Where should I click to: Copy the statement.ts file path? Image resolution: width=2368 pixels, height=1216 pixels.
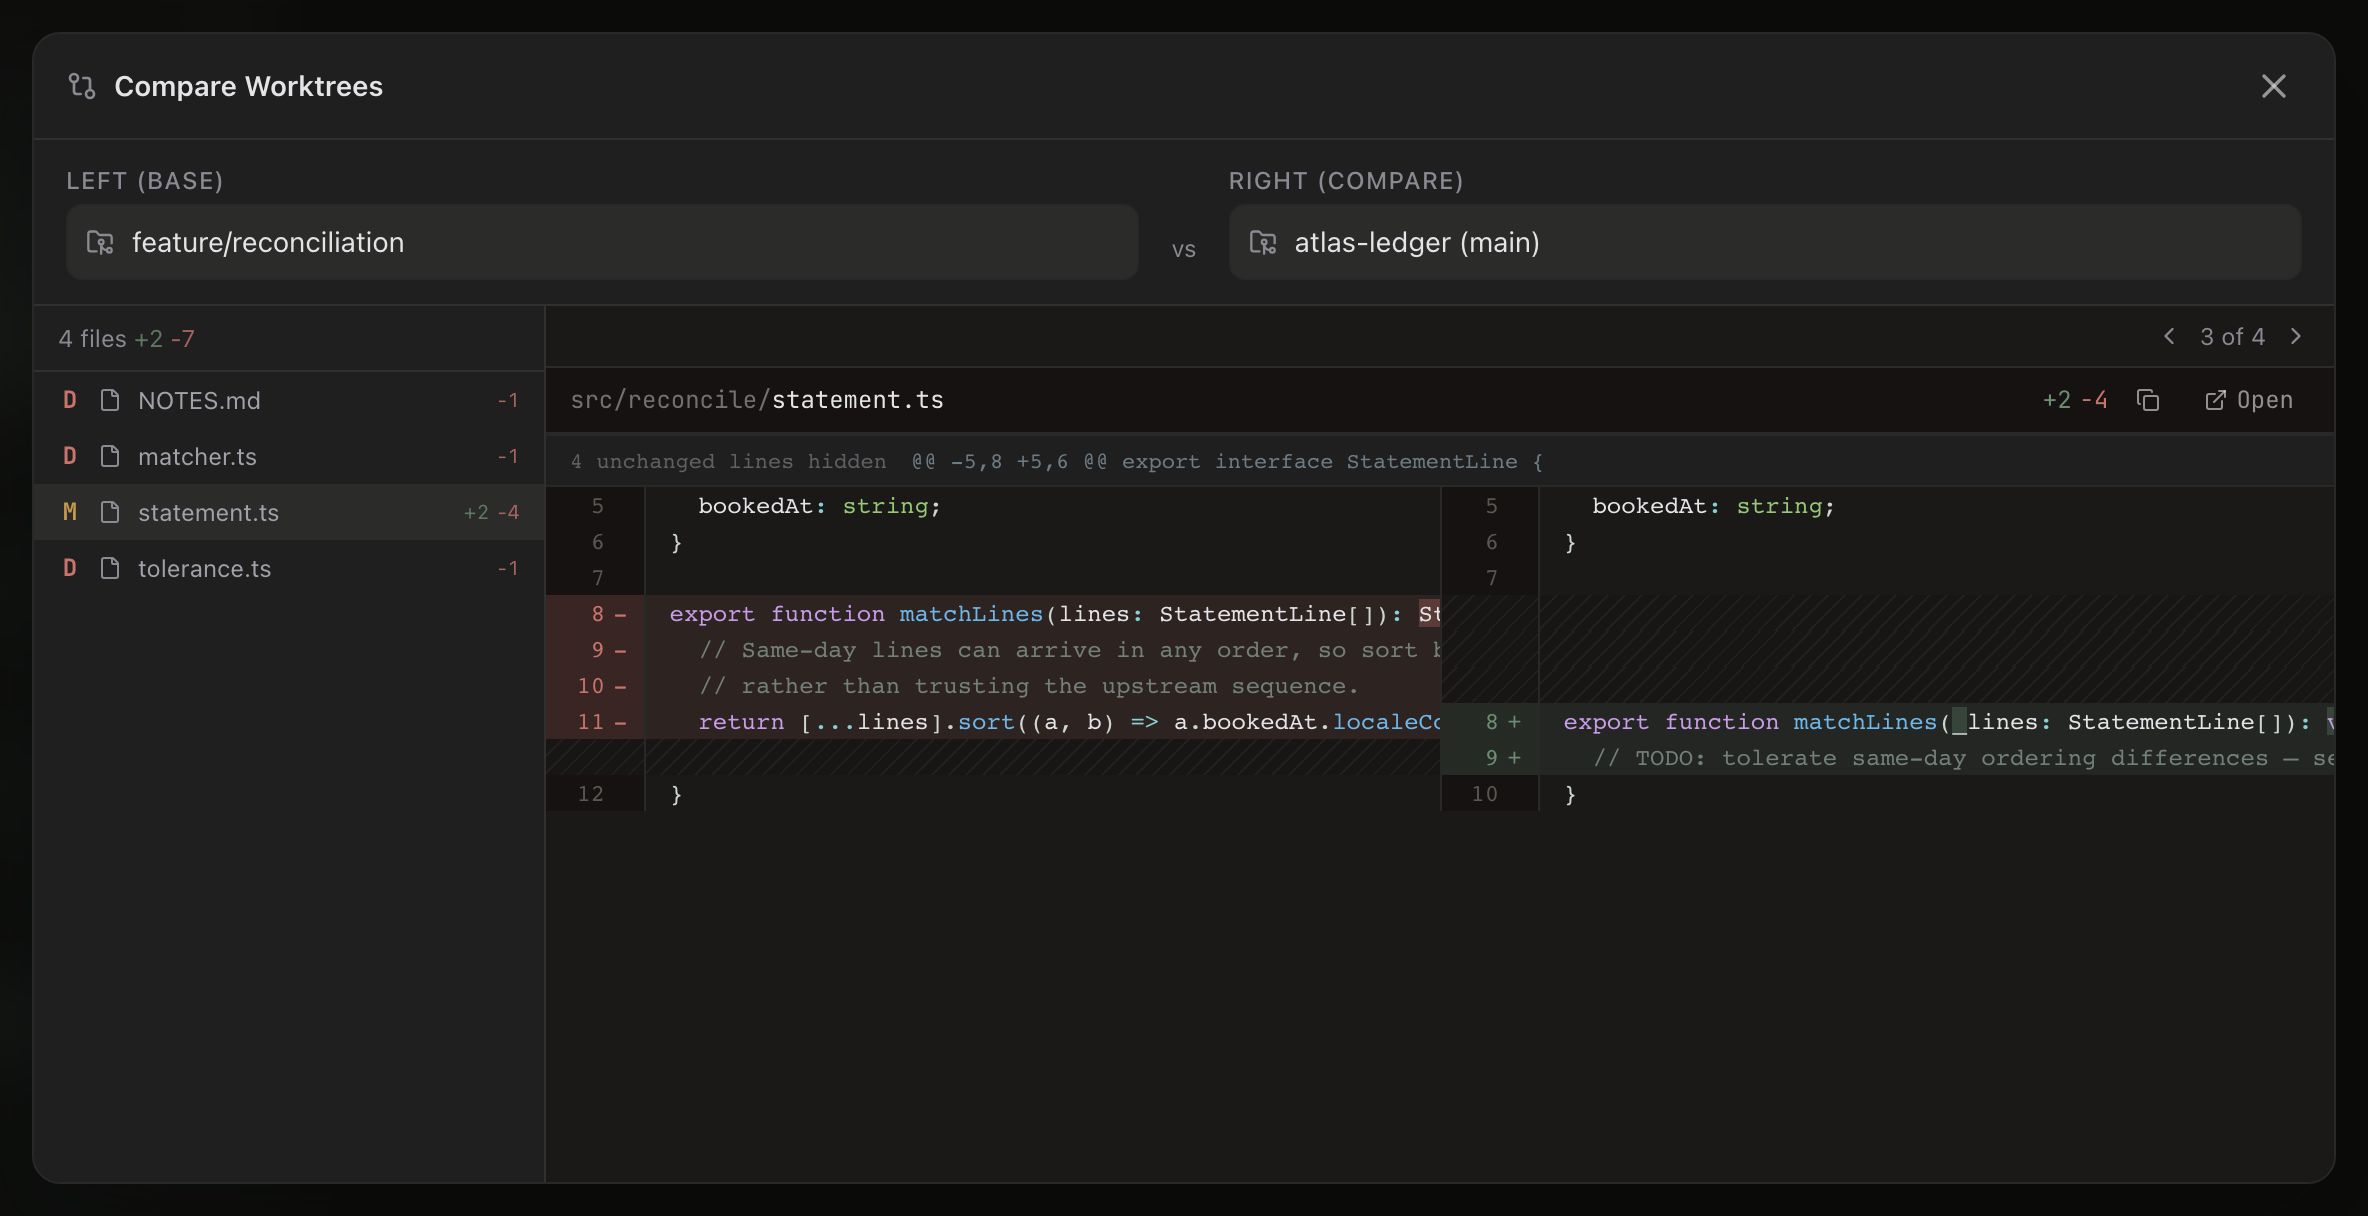point(2148,400)
